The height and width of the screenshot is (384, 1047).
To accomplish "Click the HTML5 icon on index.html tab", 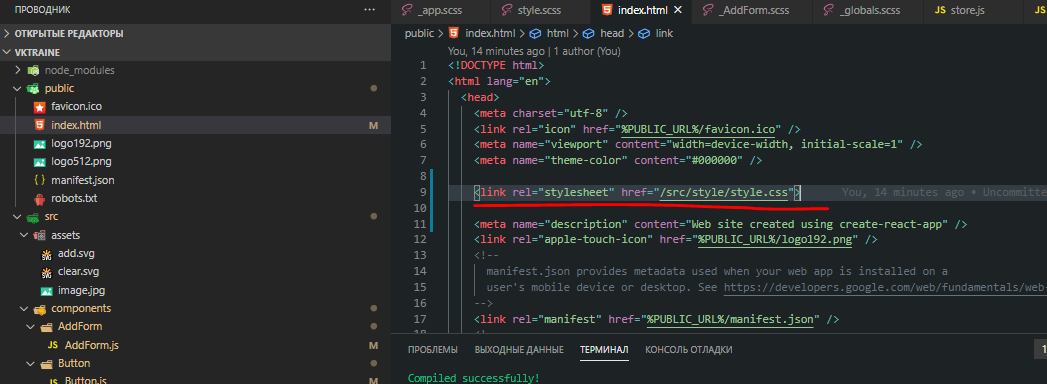I will coord(606,10).
